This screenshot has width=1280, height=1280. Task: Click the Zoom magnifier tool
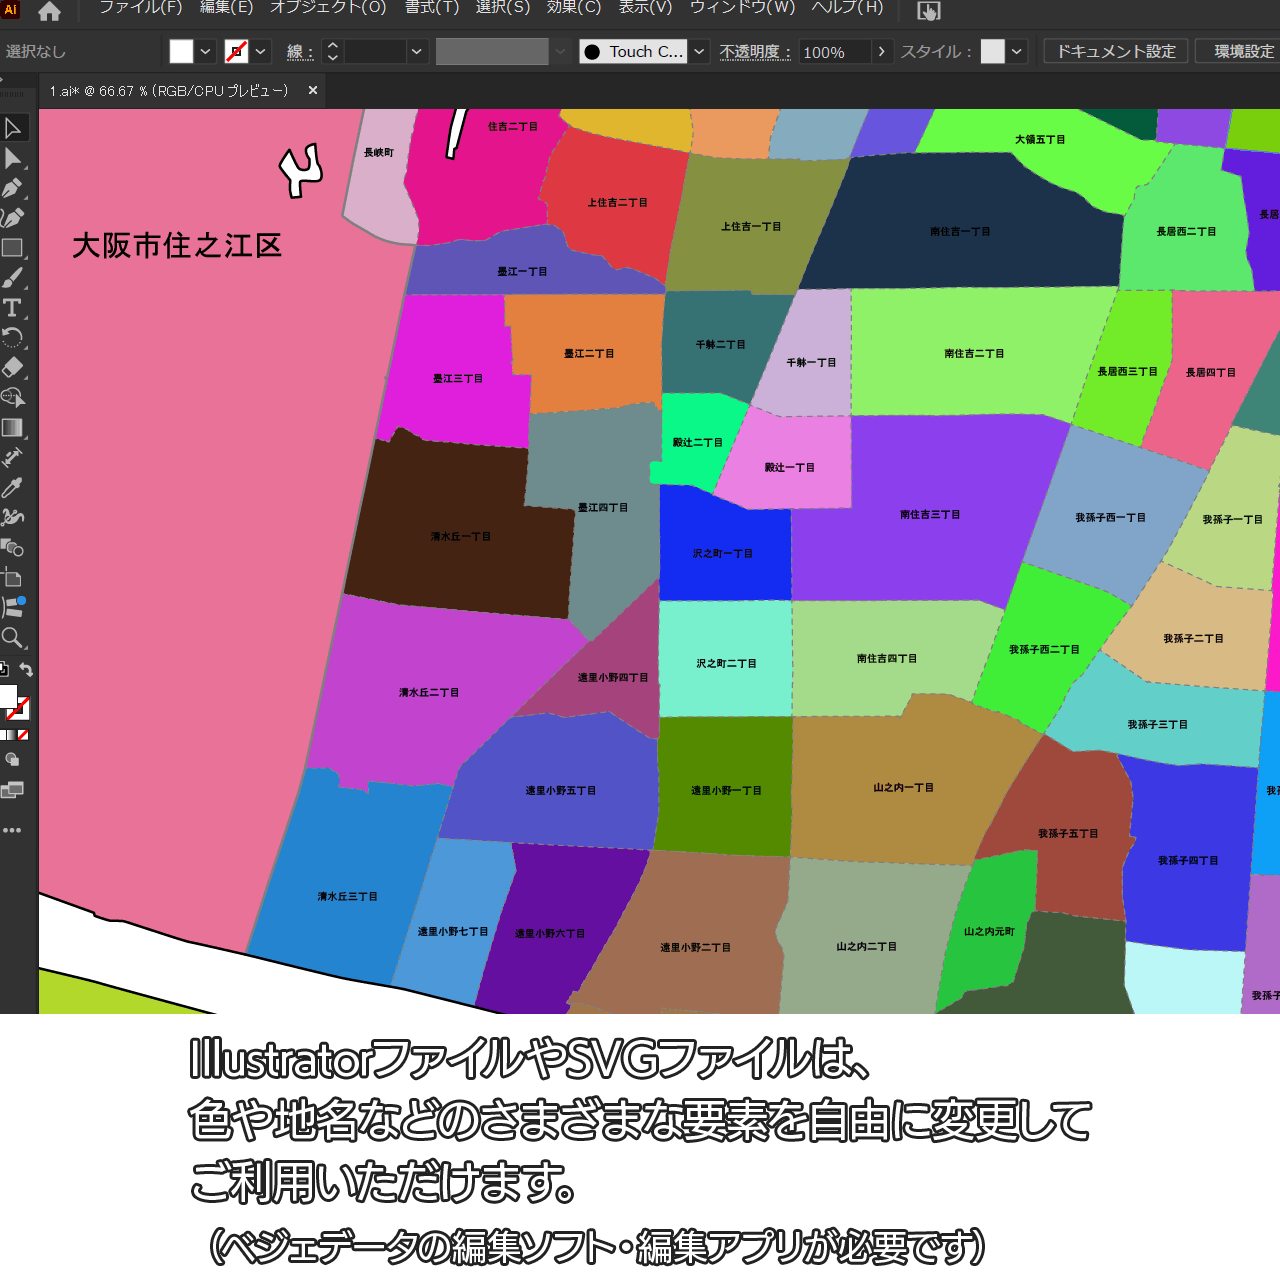coord(13,638)
